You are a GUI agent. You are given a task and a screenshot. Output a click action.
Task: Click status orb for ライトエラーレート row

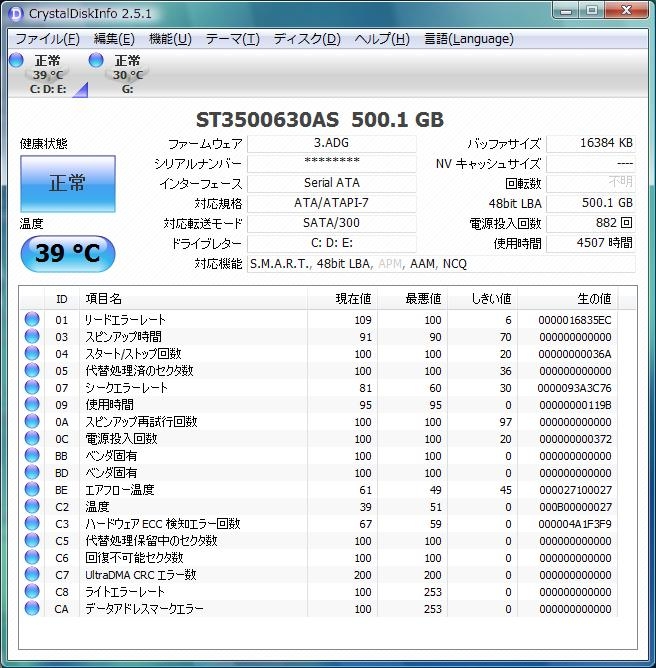(x=32, y=592)
